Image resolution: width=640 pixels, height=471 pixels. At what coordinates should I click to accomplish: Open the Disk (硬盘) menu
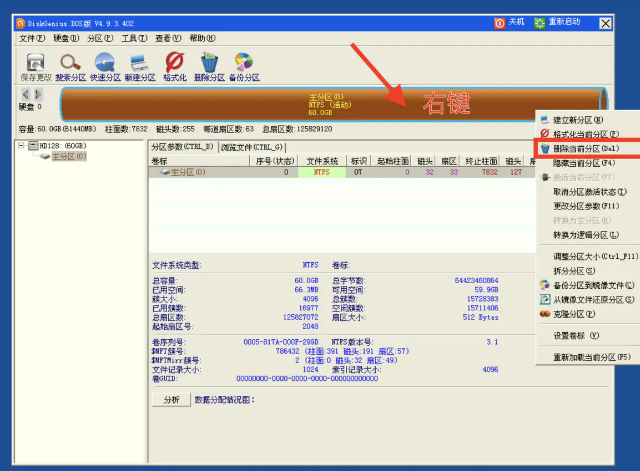[66, 38]
